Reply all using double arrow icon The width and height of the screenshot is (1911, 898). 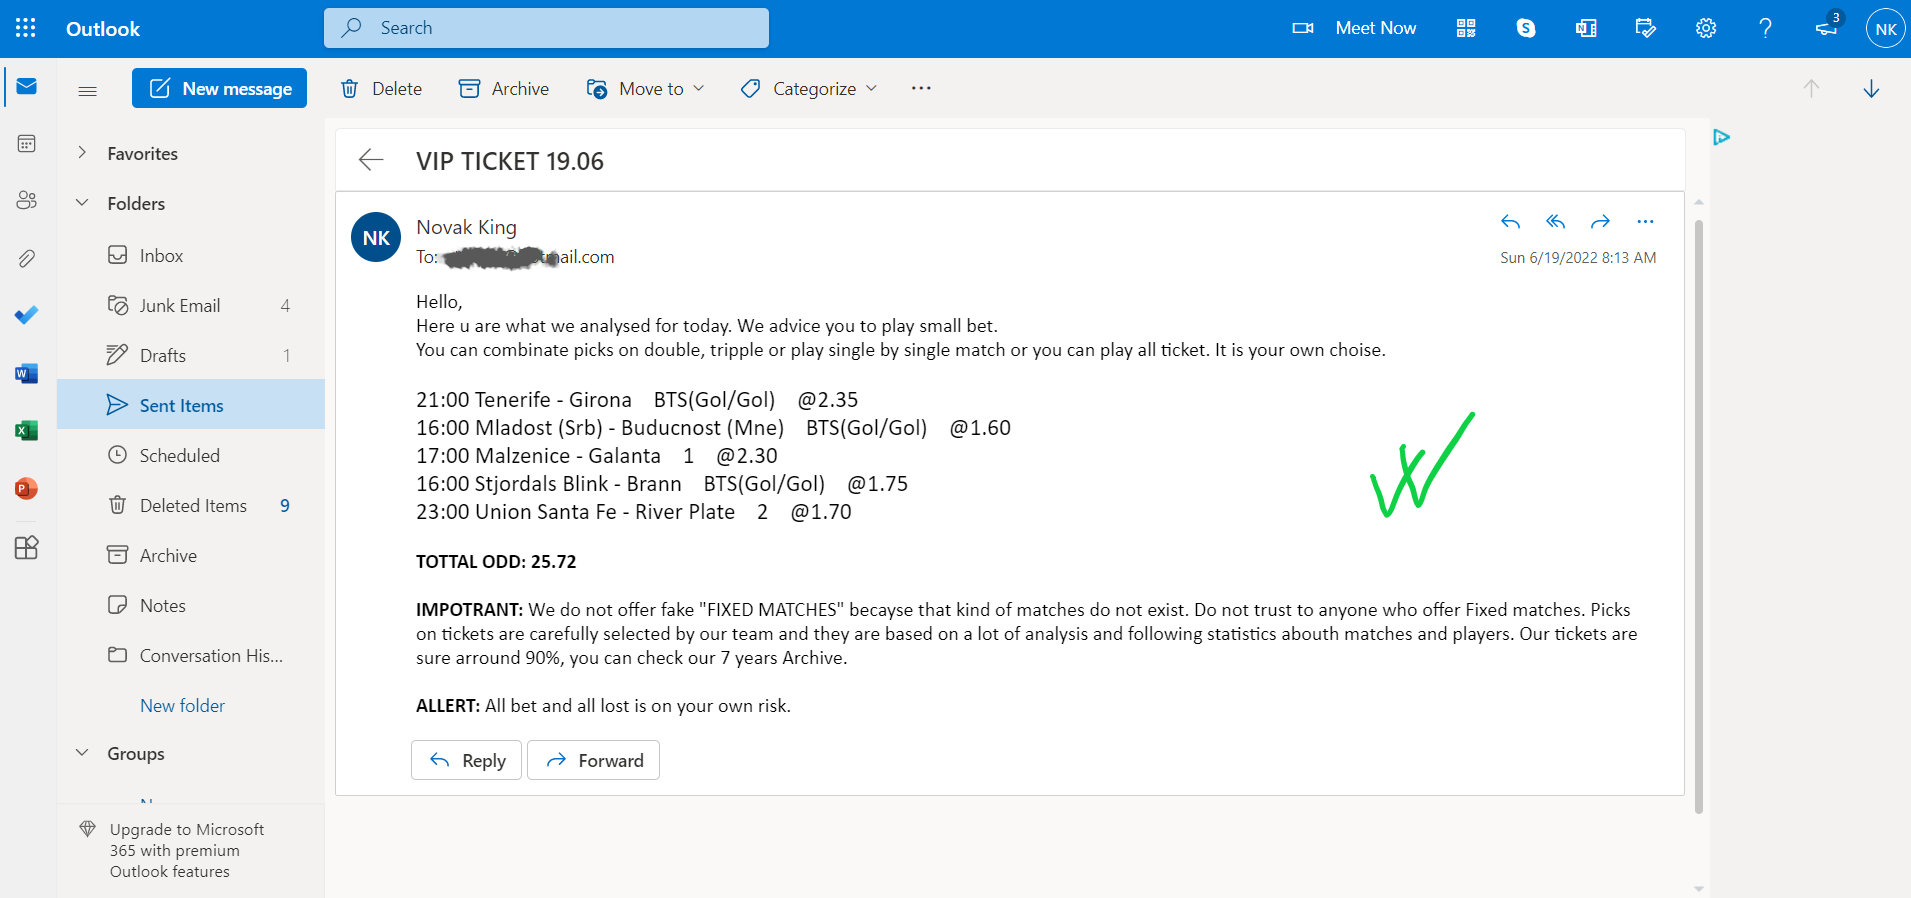pos(1555,222)
